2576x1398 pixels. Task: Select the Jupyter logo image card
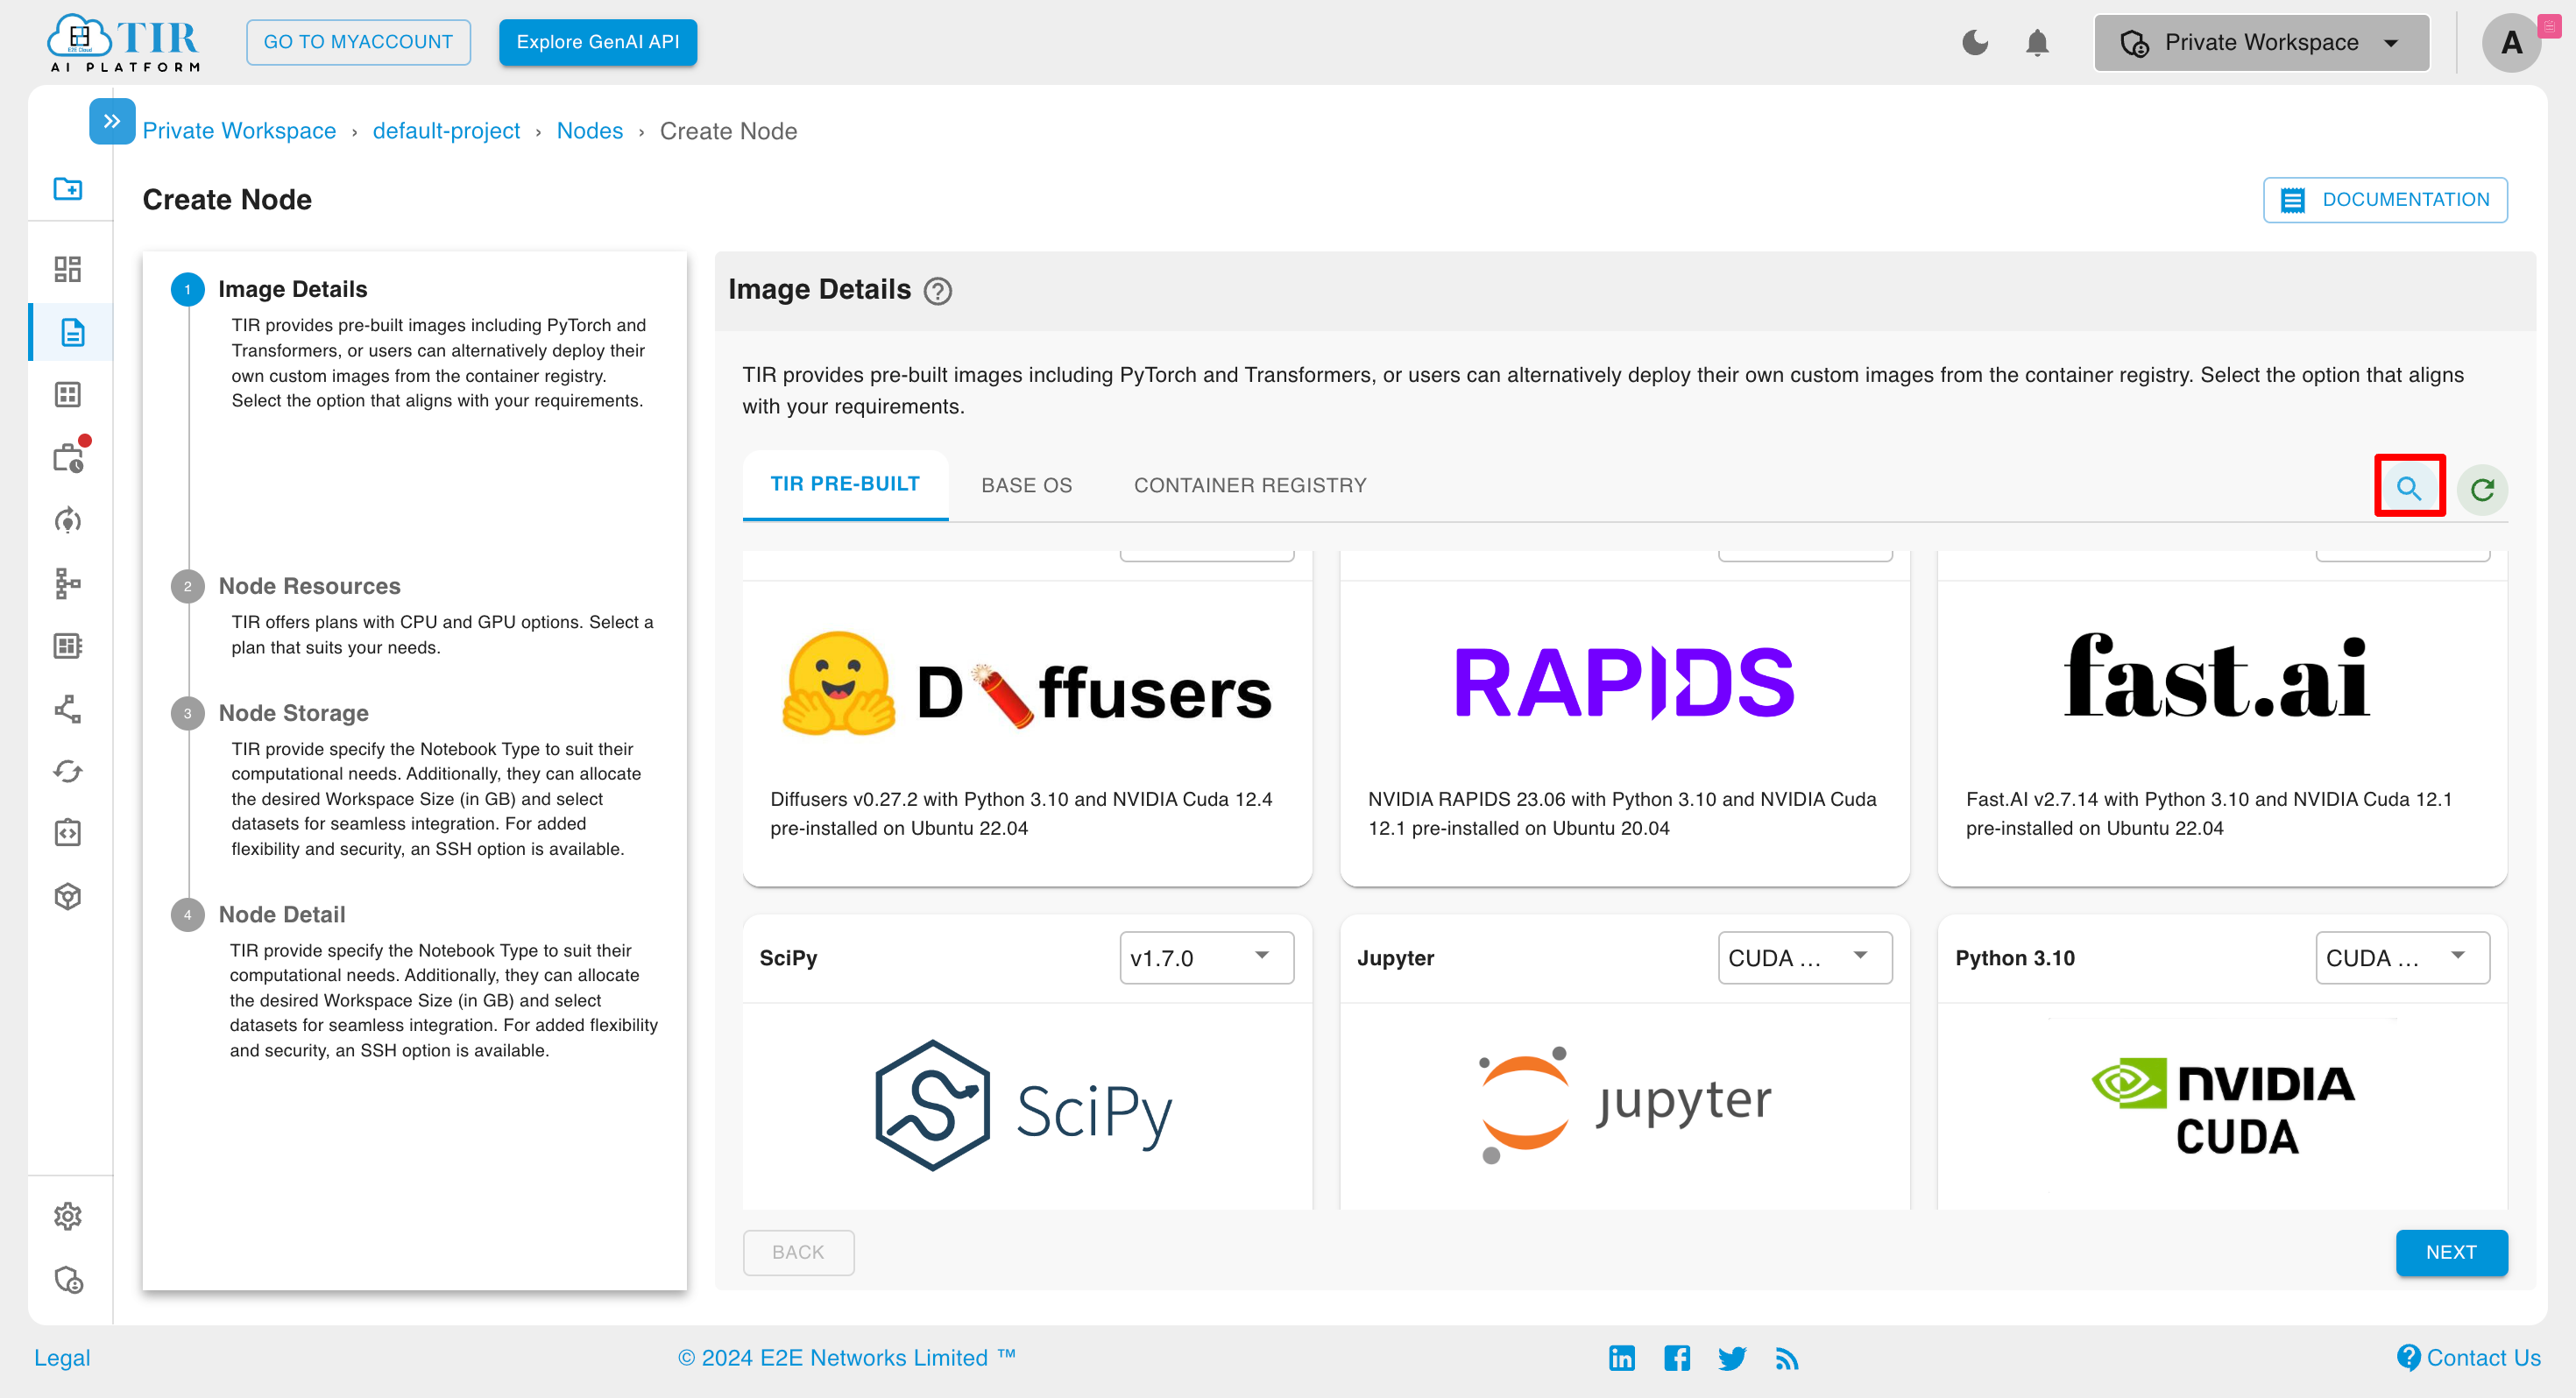click(x=1624, y=1062)
